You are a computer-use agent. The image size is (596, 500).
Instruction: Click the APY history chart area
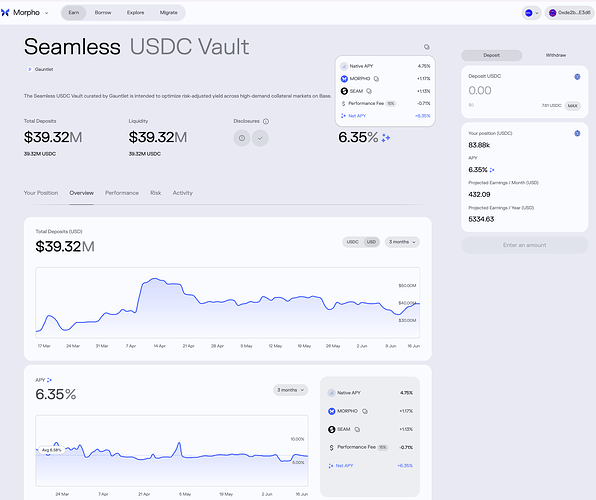point(172,451)
